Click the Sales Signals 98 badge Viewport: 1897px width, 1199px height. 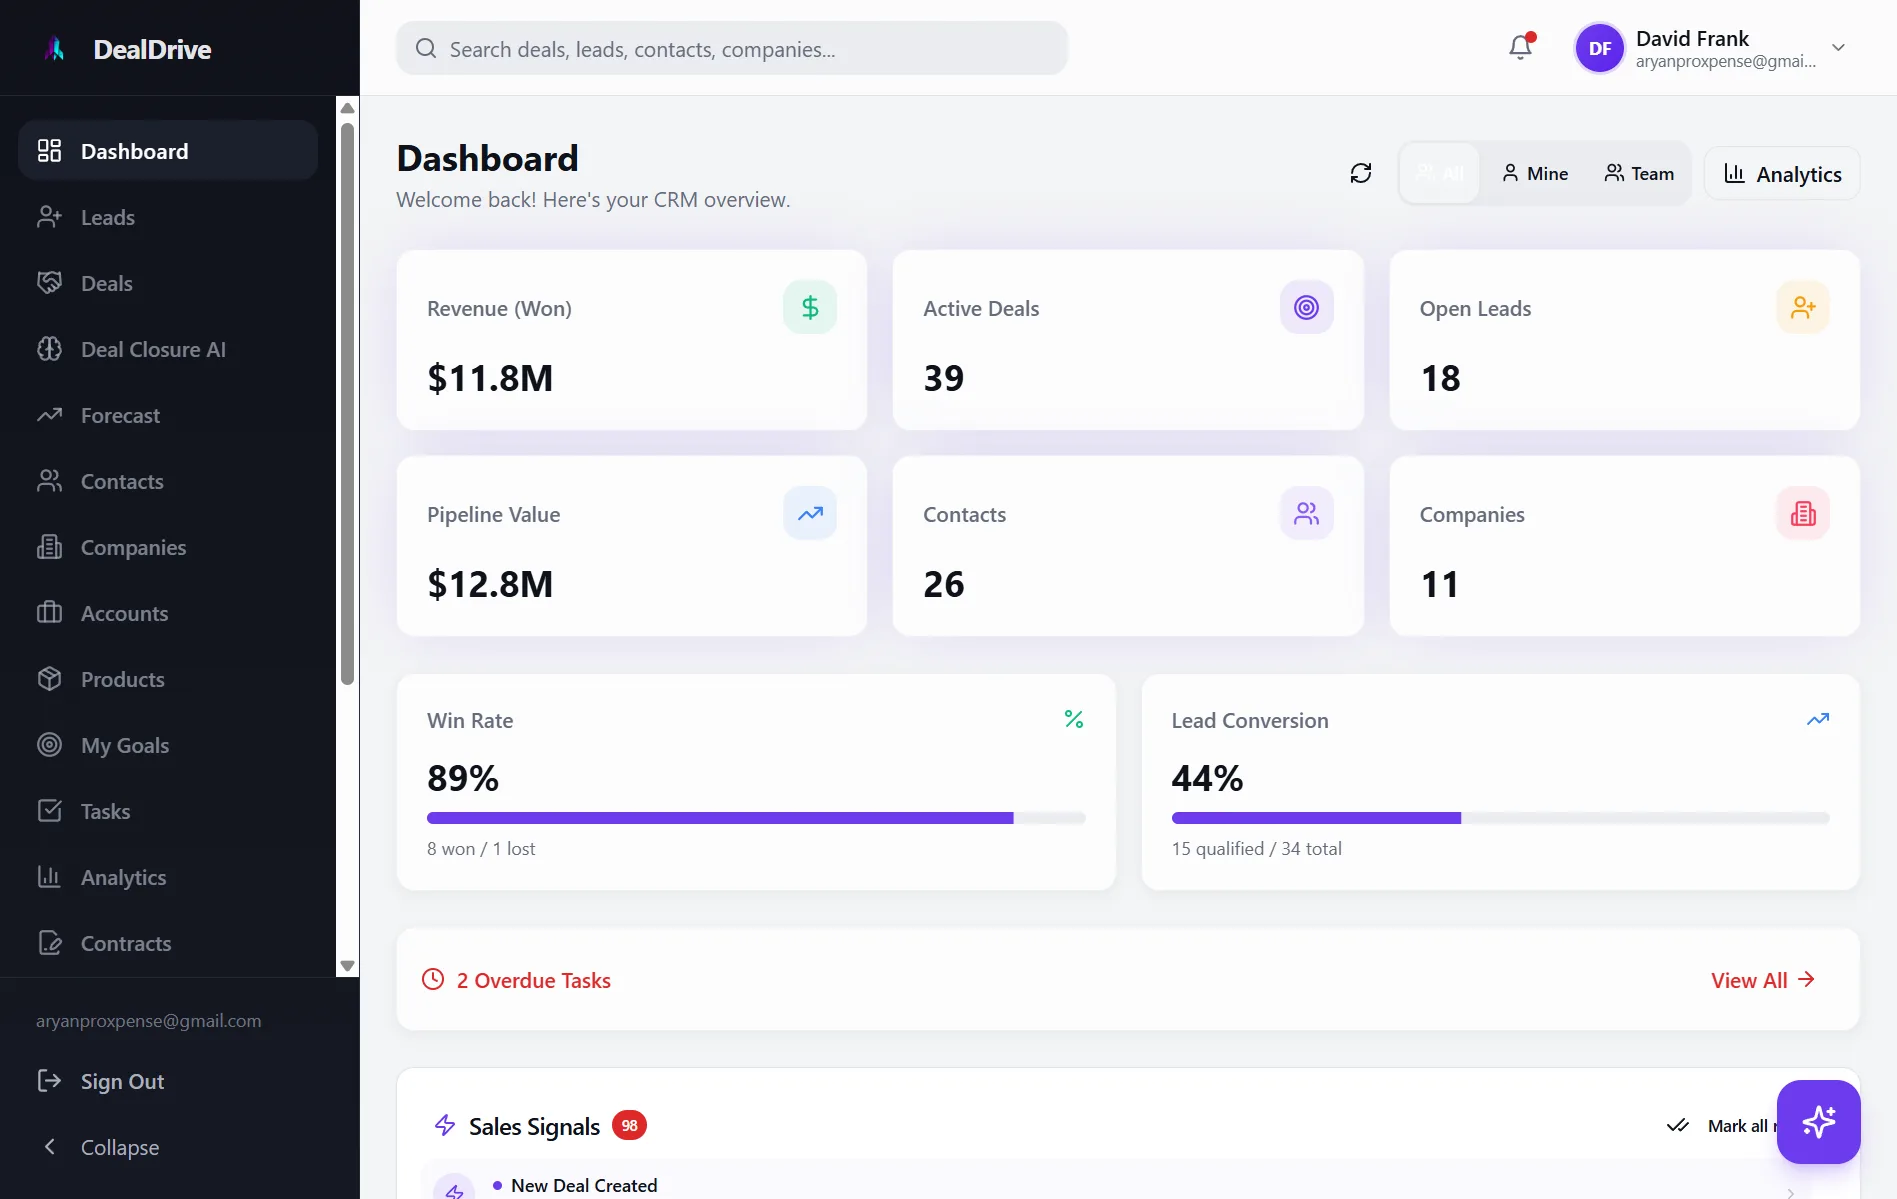[x=629, y=1125]
